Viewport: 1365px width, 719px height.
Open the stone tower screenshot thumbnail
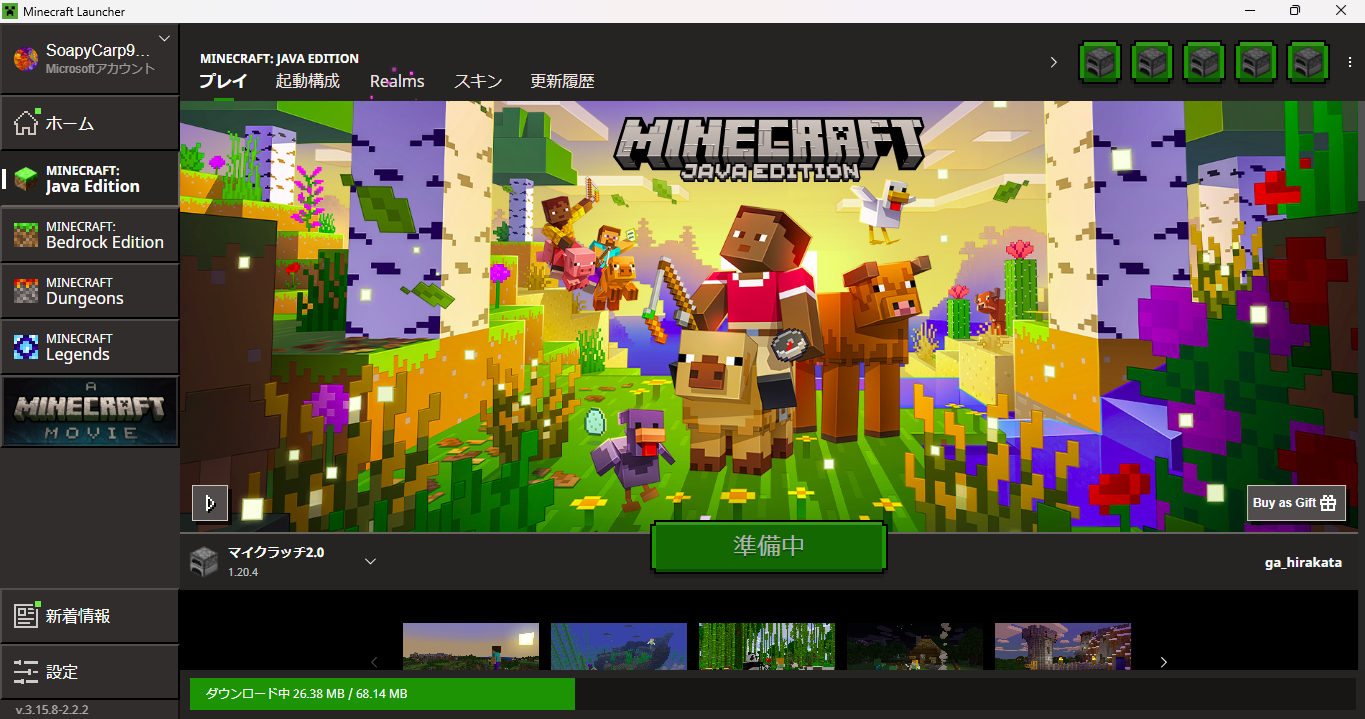coord(1063,646)
